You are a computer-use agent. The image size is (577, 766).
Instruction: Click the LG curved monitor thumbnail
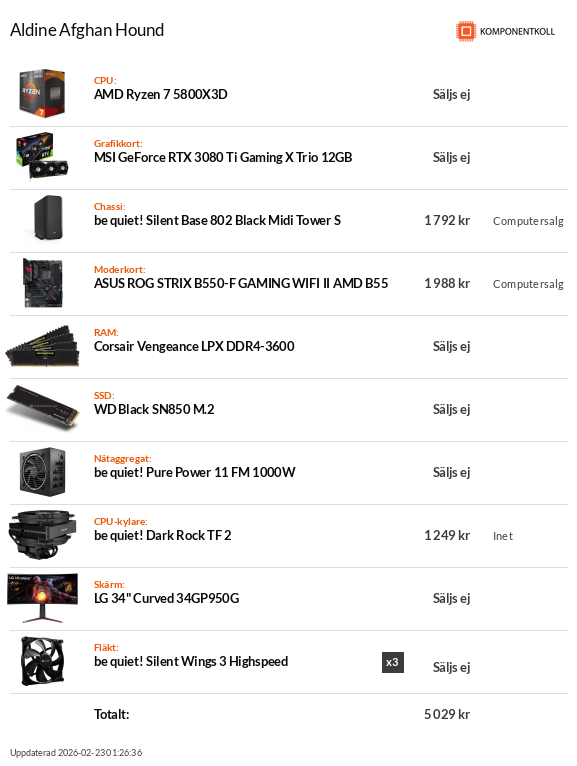point(43,598)
